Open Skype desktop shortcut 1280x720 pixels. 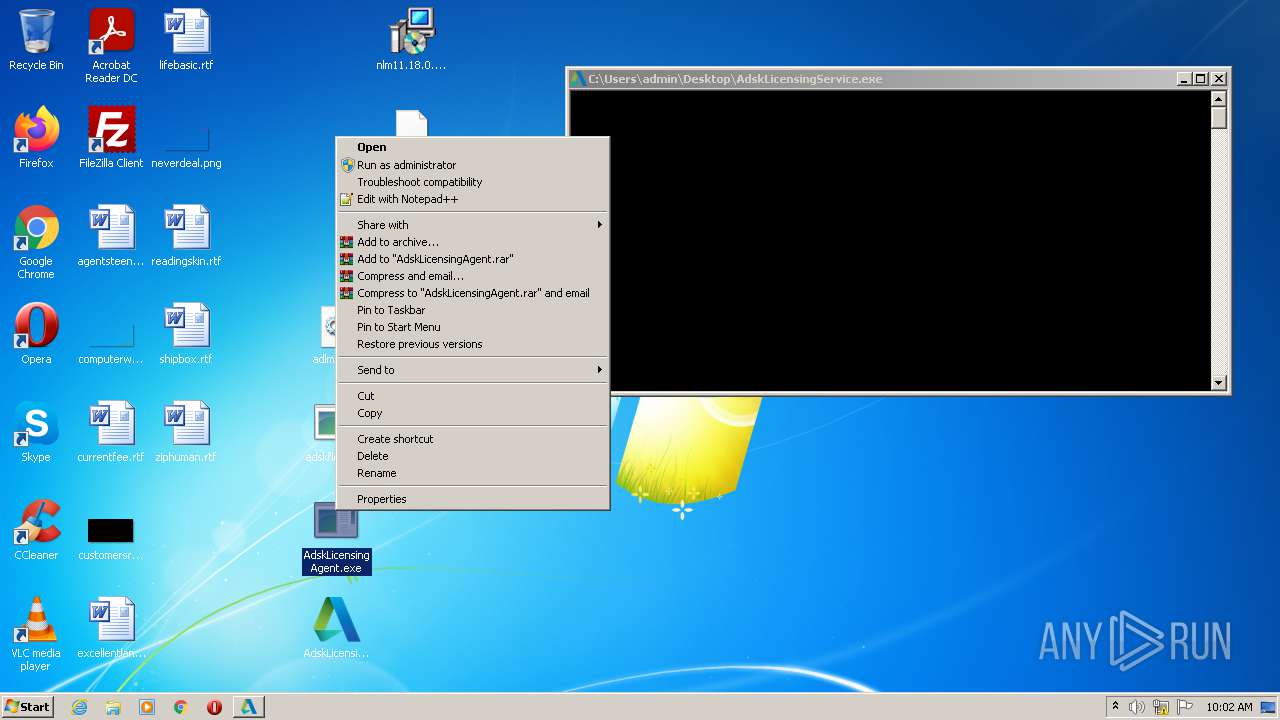(36, 432)
